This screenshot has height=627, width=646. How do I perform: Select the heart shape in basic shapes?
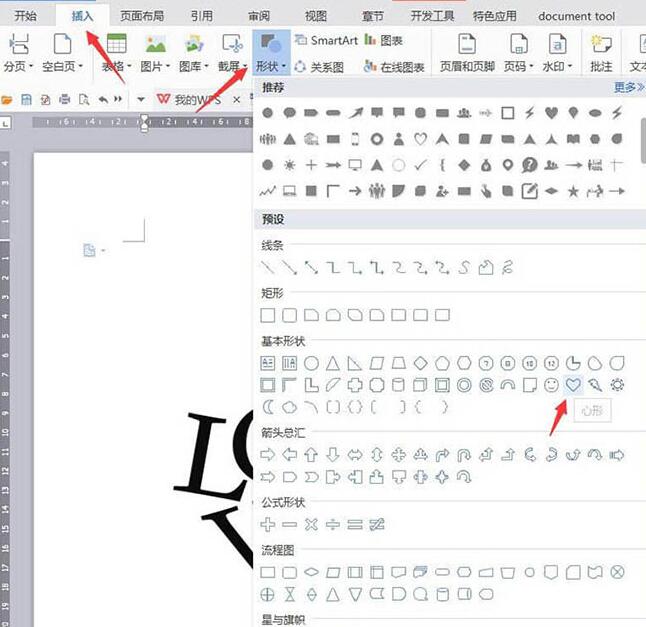(x=573, y=385)
